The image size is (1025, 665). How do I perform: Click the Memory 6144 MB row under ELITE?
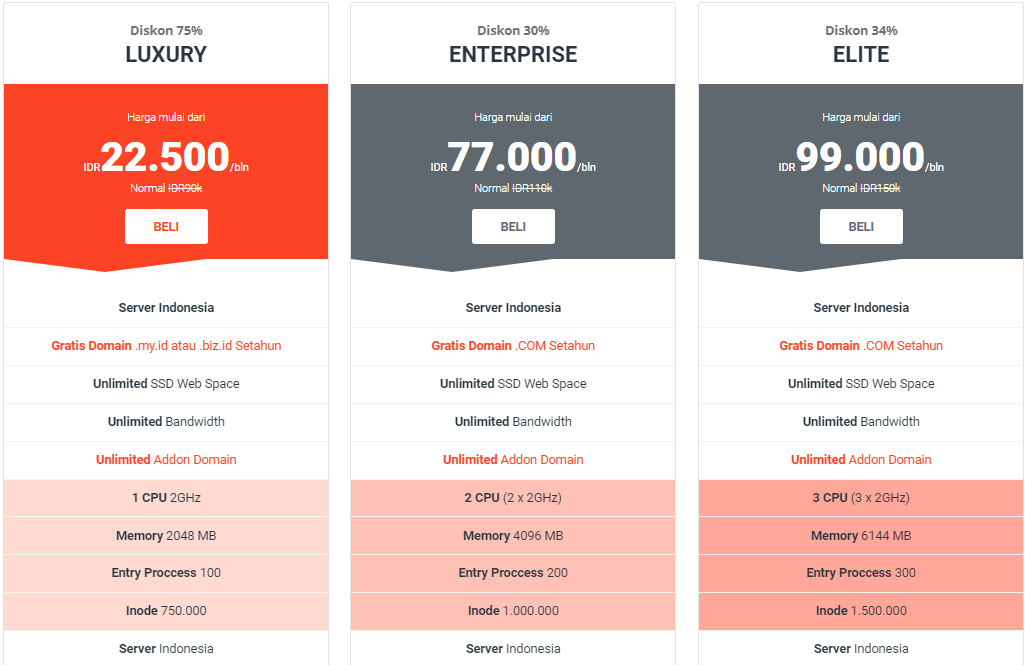[x=861, y=535]
